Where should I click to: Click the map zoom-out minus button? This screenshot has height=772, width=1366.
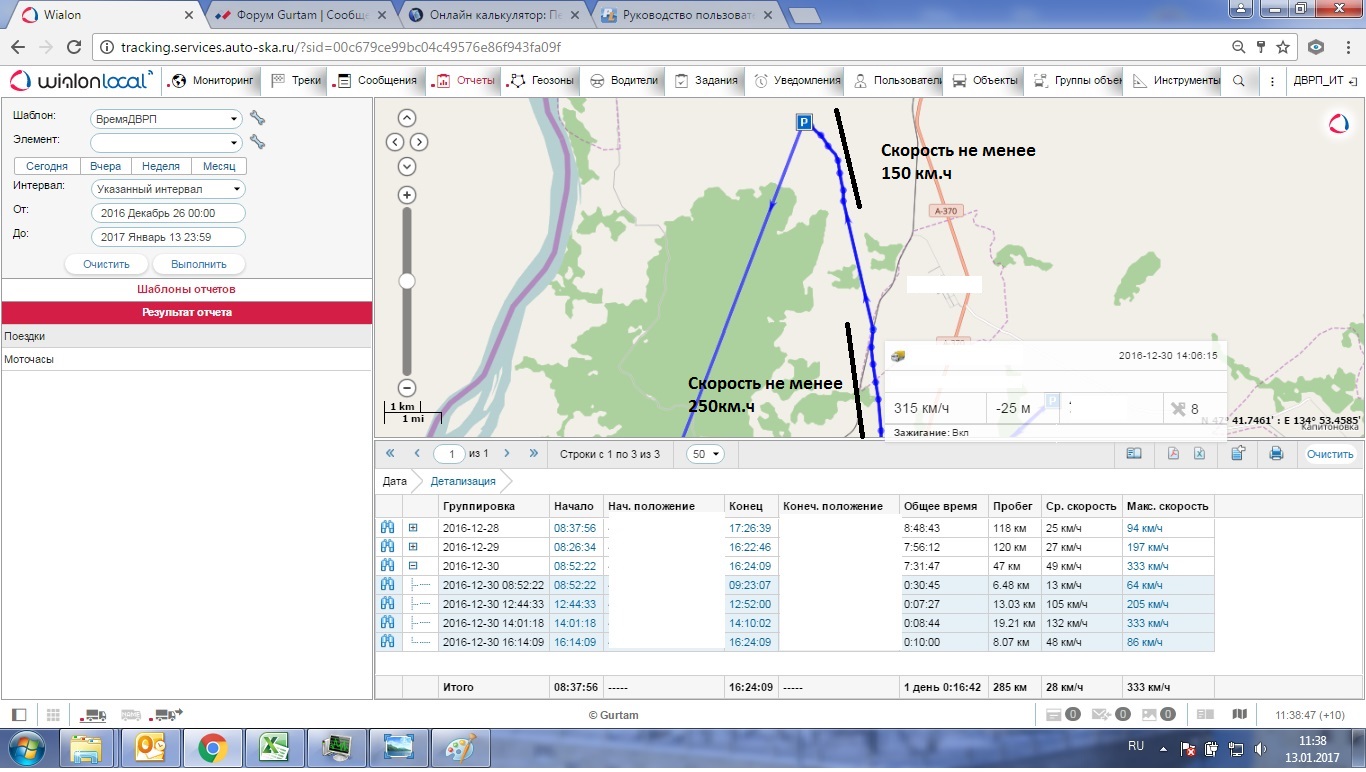(407, 388)
